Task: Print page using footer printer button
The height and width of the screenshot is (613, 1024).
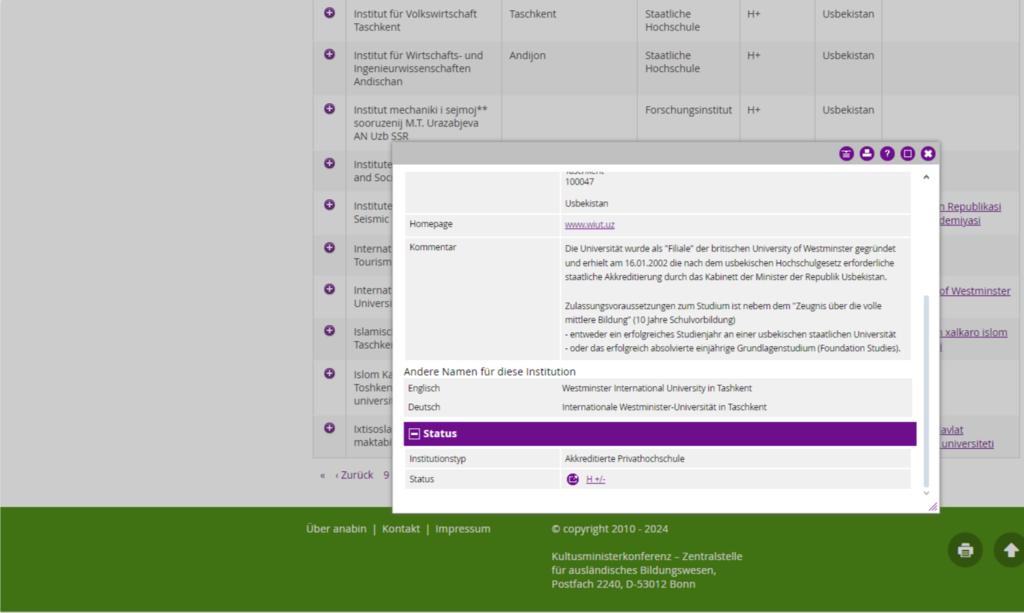Action: tap(965, 550)
